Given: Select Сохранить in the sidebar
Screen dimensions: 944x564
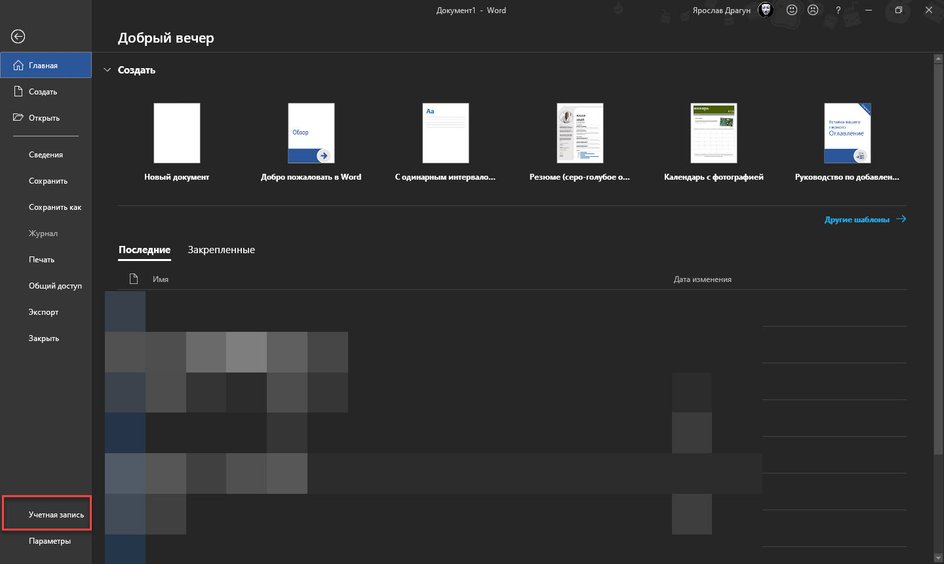Looking at the screenshot, I should (x=46, y=181).
